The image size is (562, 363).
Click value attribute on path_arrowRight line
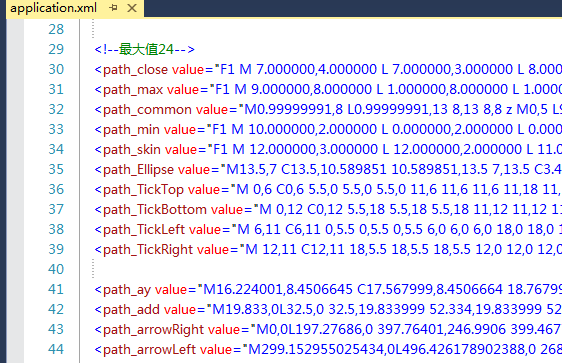[224, 330]
